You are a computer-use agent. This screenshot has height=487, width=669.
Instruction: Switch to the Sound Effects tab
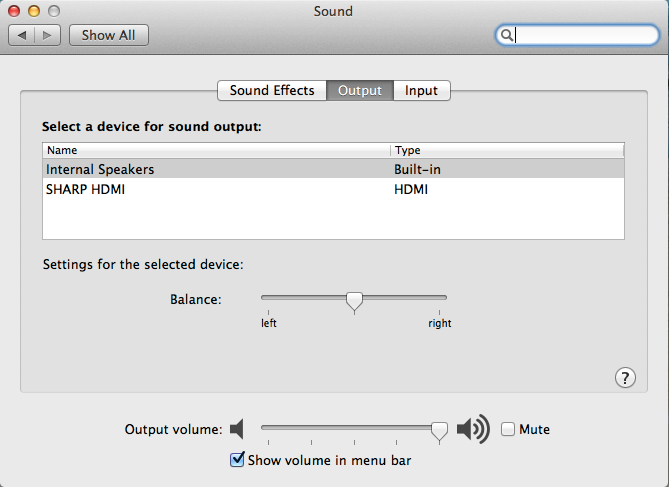tap(272, 90)
